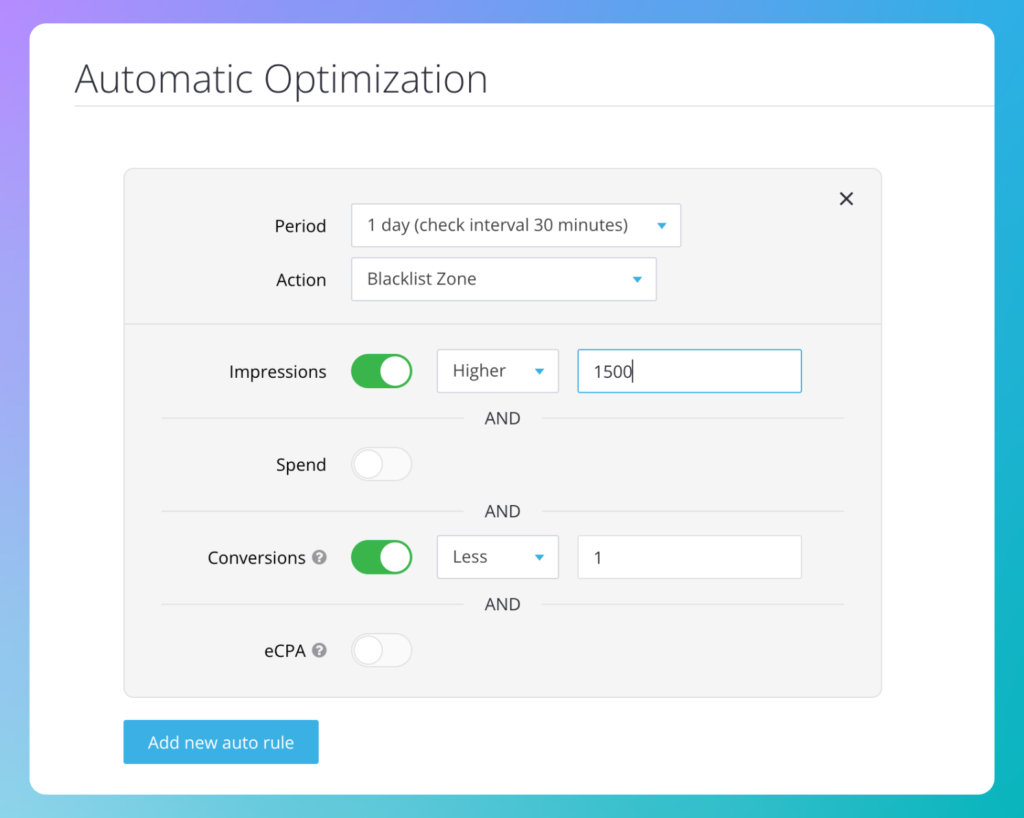Screen dimensions: 1024x818
Task: Turn off the Conversions toggle
Action: 381,557
